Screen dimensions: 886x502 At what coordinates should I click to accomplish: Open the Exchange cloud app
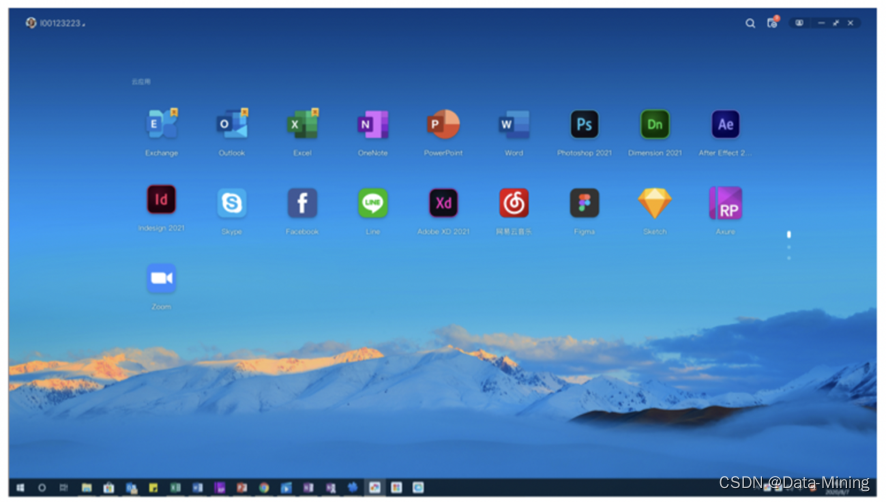162,124
